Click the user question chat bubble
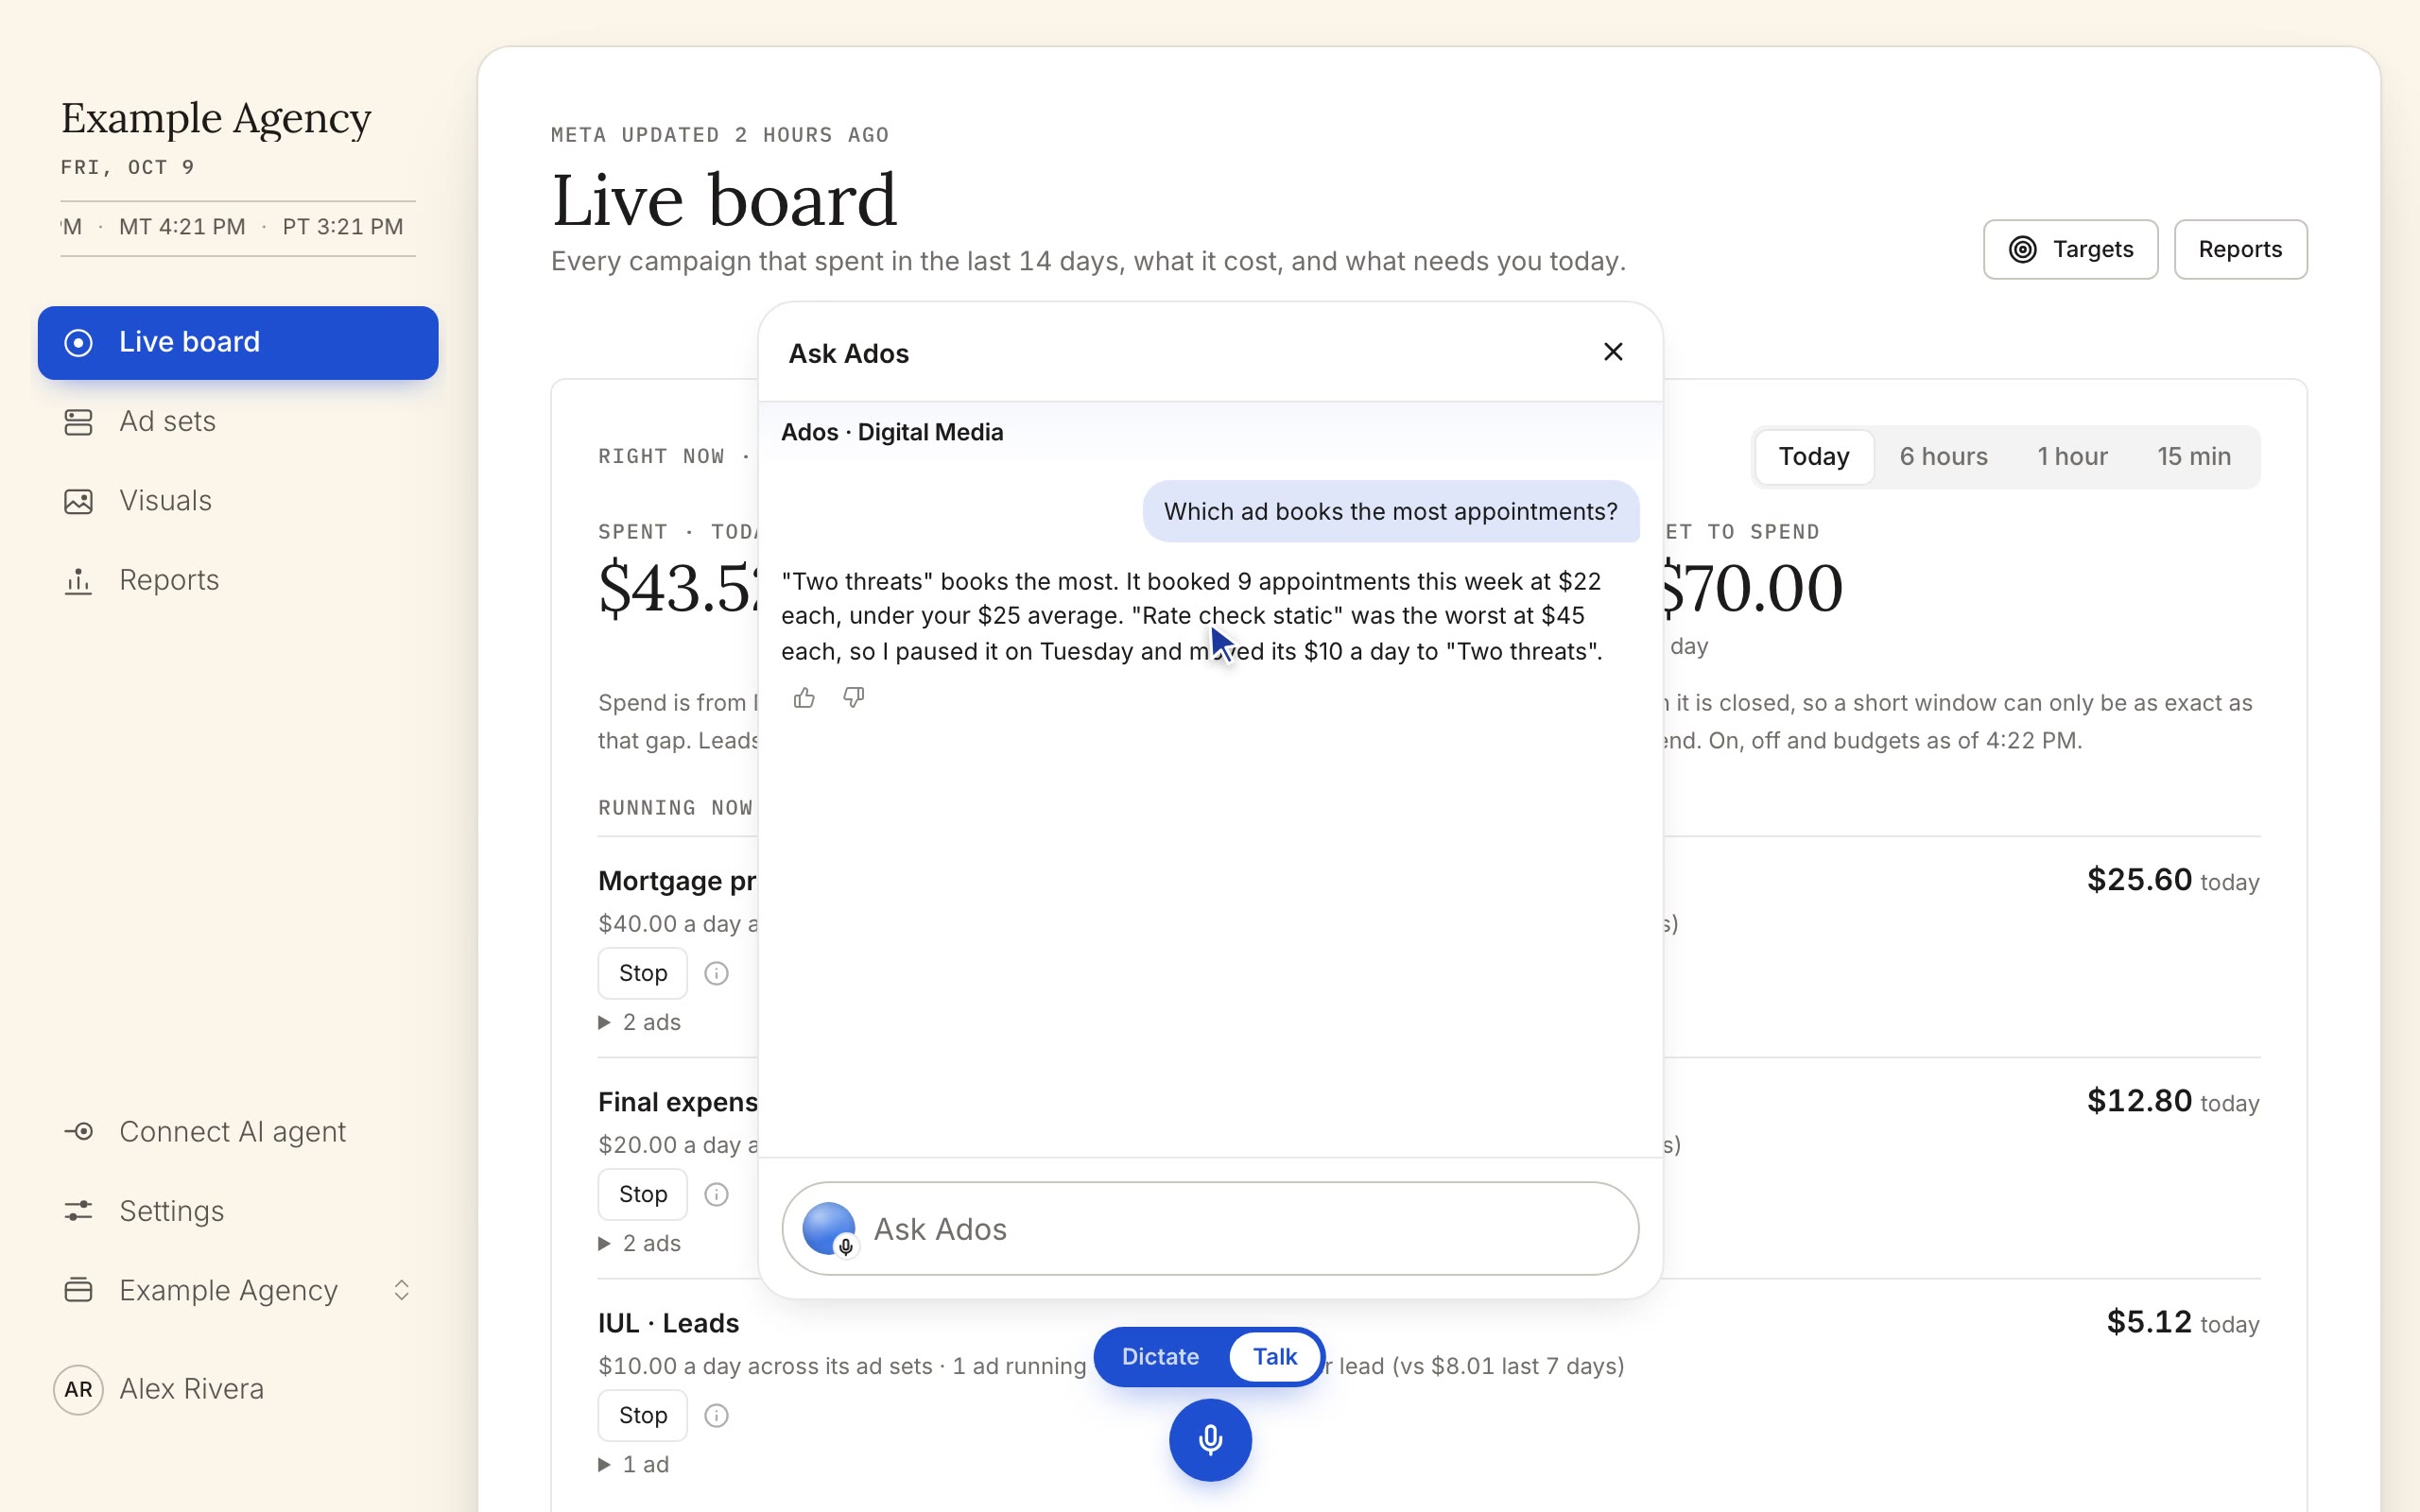2420x1512 pixels. (1391, 512)
